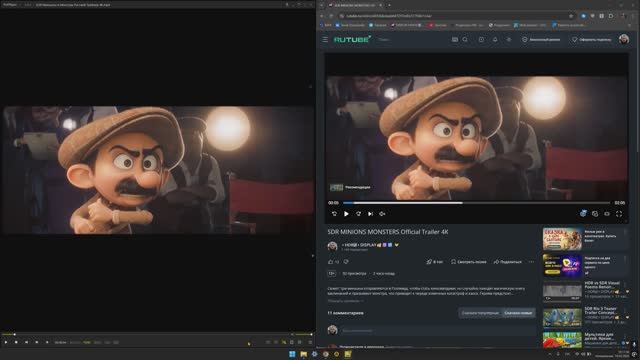Share the video with the Поделиться button

(508, 262)
